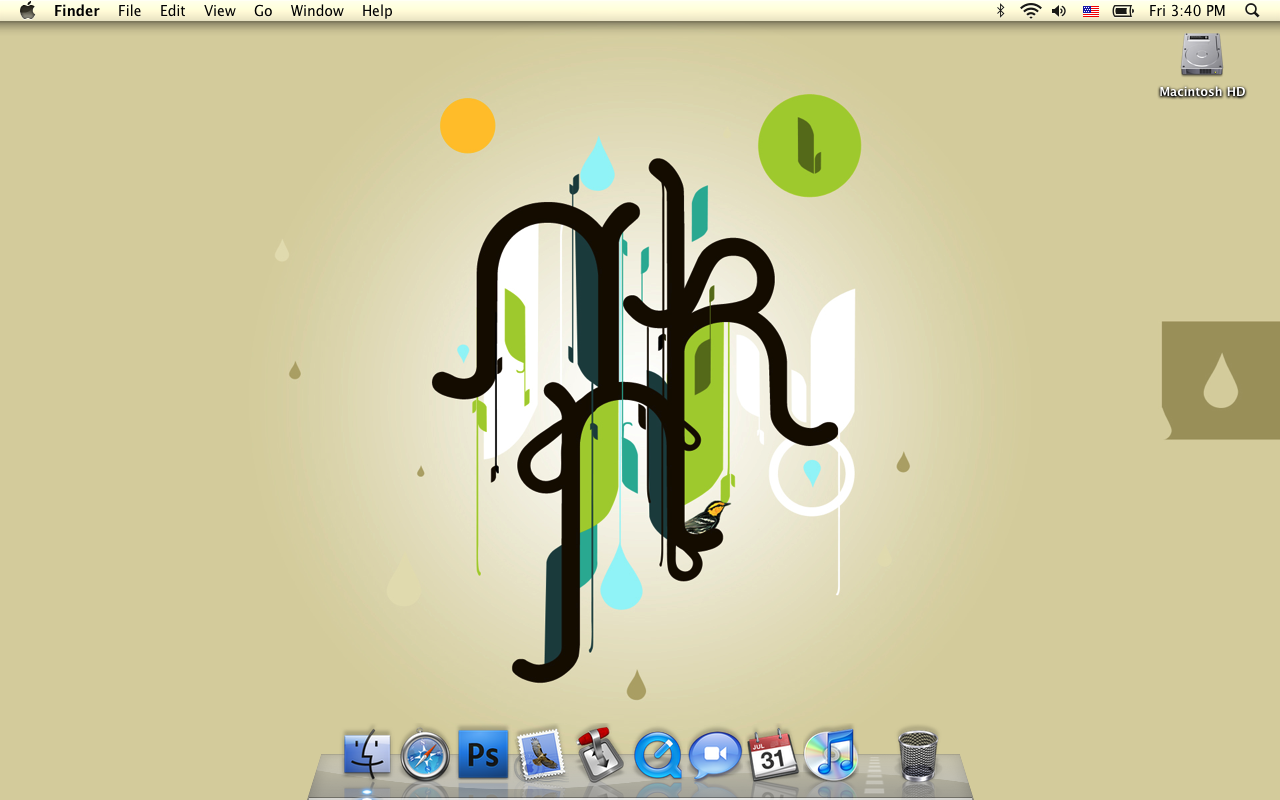Launch iTunes from the Dock

click(x=831, y=755)
